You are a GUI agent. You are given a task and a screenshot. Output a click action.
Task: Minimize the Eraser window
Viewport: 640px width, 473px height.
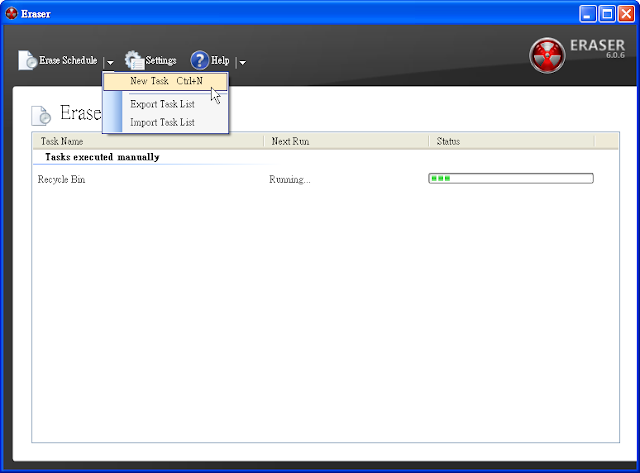click(588, 14)
